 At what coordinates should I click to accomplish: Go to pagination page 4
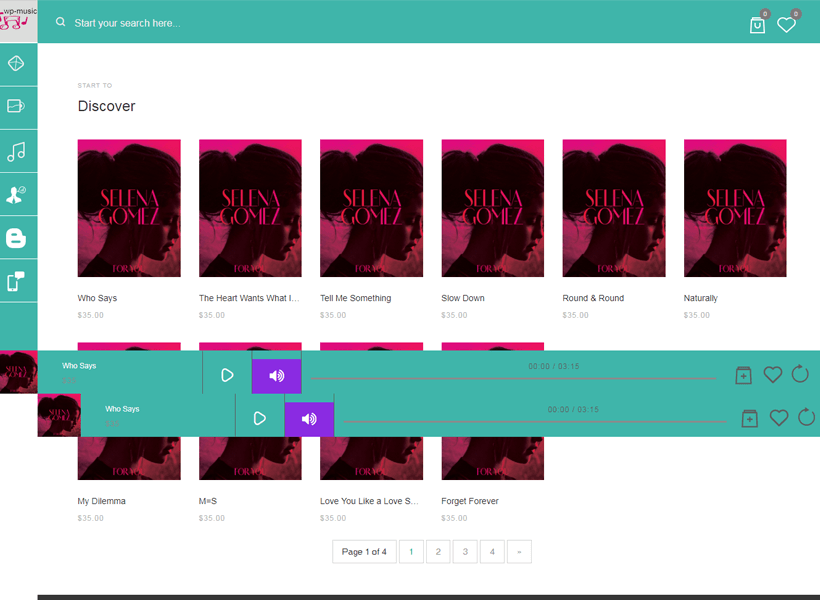(492, 551)
